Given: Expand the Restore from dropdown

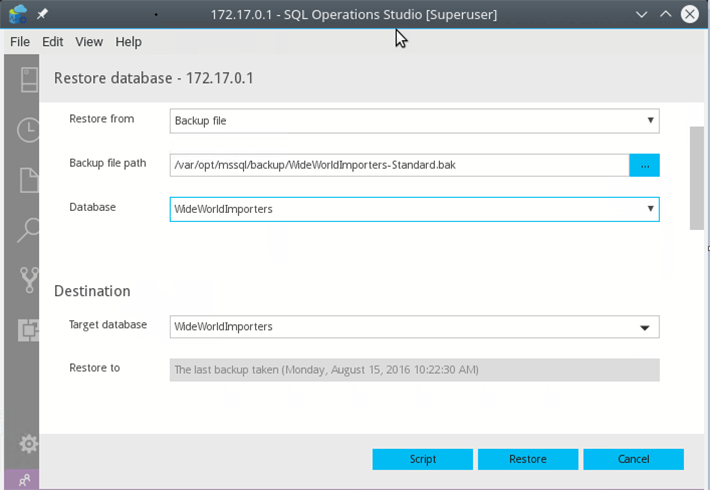Looking at the screenshot, I should pyautogui.click(x=414, y=121).
